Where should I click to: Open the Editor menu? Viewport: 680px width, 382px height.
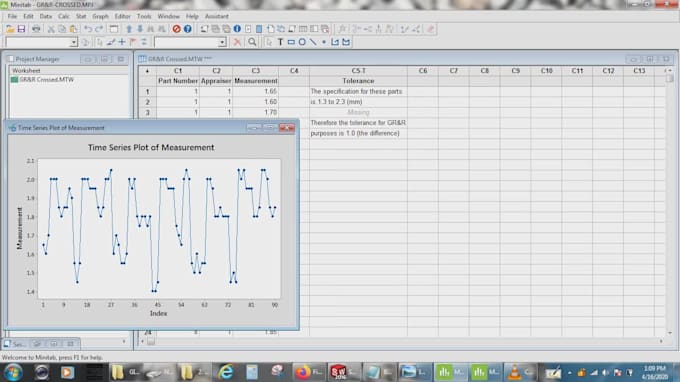tap(122, 16)
